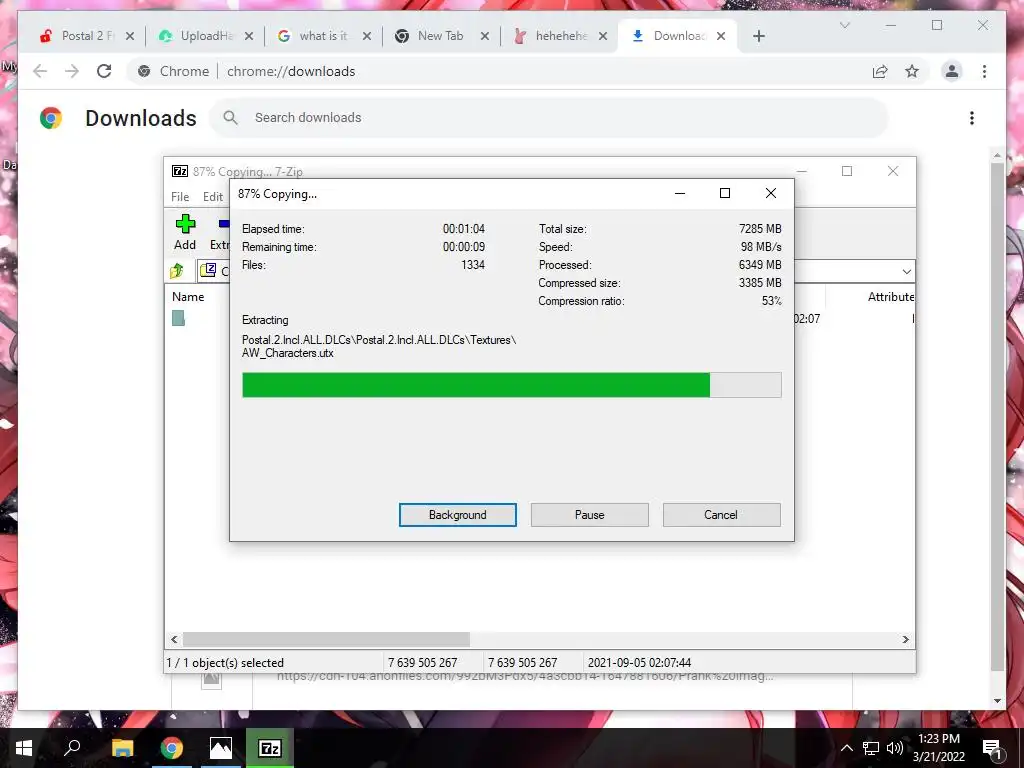Viewport: 1024px width, 768px height.
Task: Click the Attributes column header
Action: click(x=890, y=296)
